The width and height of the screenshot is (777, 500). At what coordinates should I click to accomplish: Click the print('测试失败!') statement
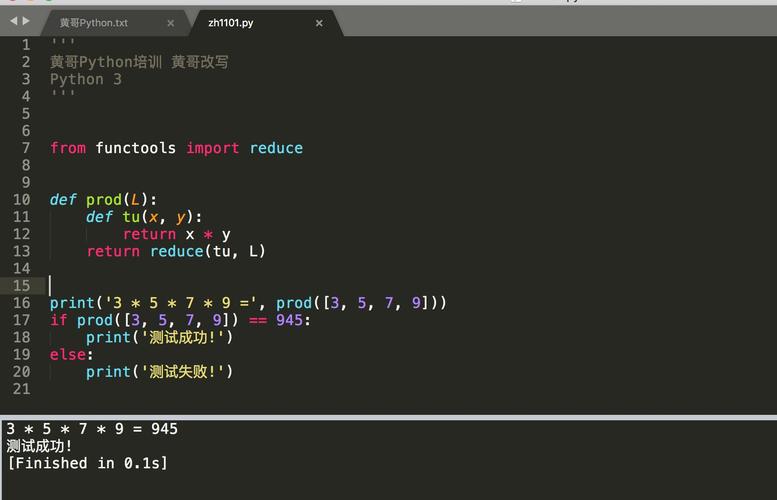click(160, 372)
